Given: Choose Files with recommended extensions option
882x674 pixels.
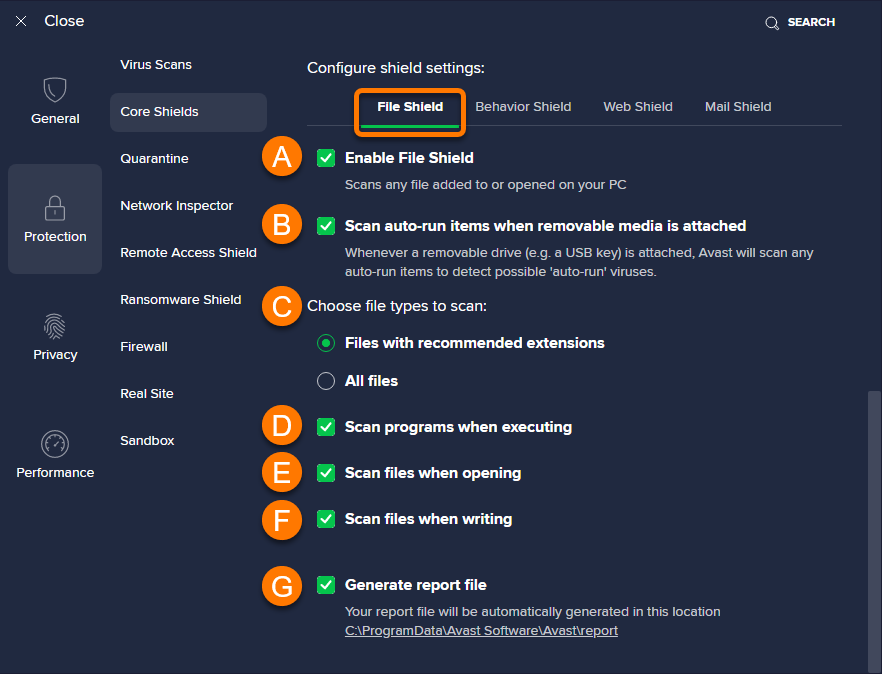Looking at the screenshot, I should pyautogui.click(x=326, y=343).
